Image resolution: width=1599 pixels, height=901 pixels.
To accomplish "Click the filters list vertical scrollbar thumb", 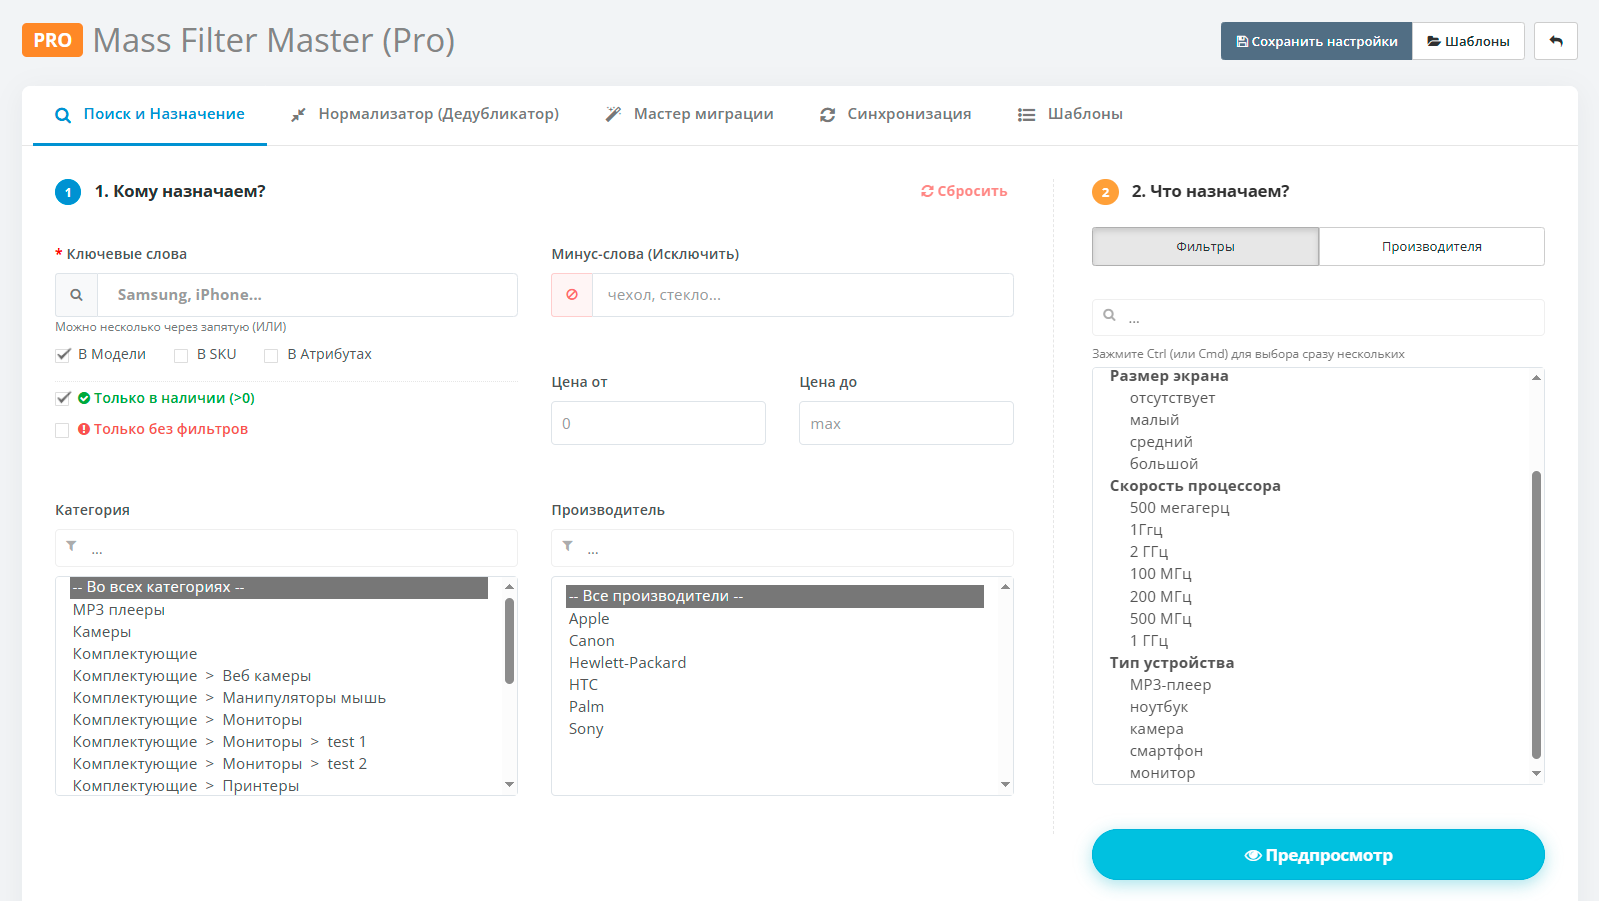I will (x=1536, y=614).
